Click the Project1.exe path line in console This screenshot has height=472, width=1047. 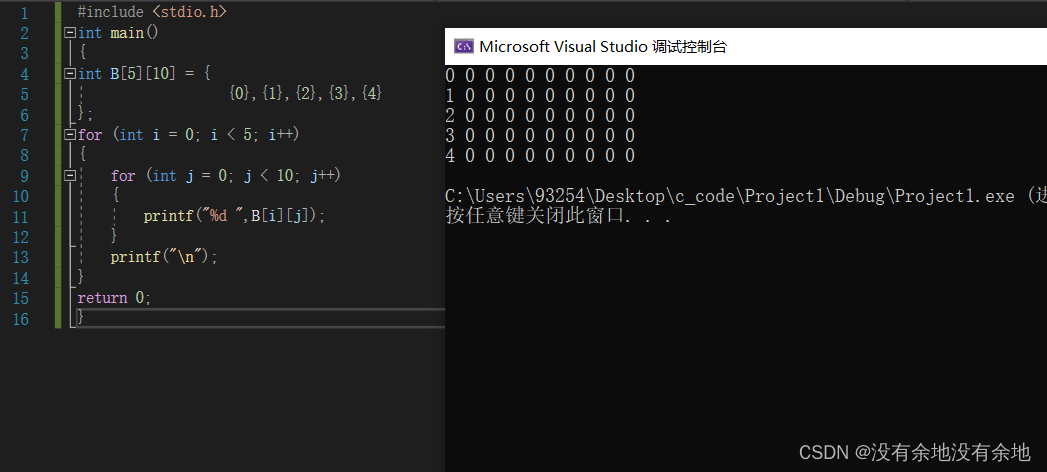pyautogui.click(x=746, y=196)
